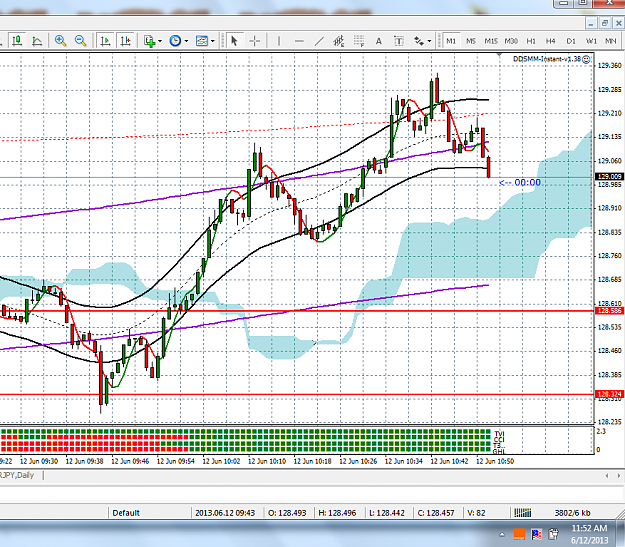625x547 pixels.
Task: Click status bar volume V: 82
Action: click(476, 513)
